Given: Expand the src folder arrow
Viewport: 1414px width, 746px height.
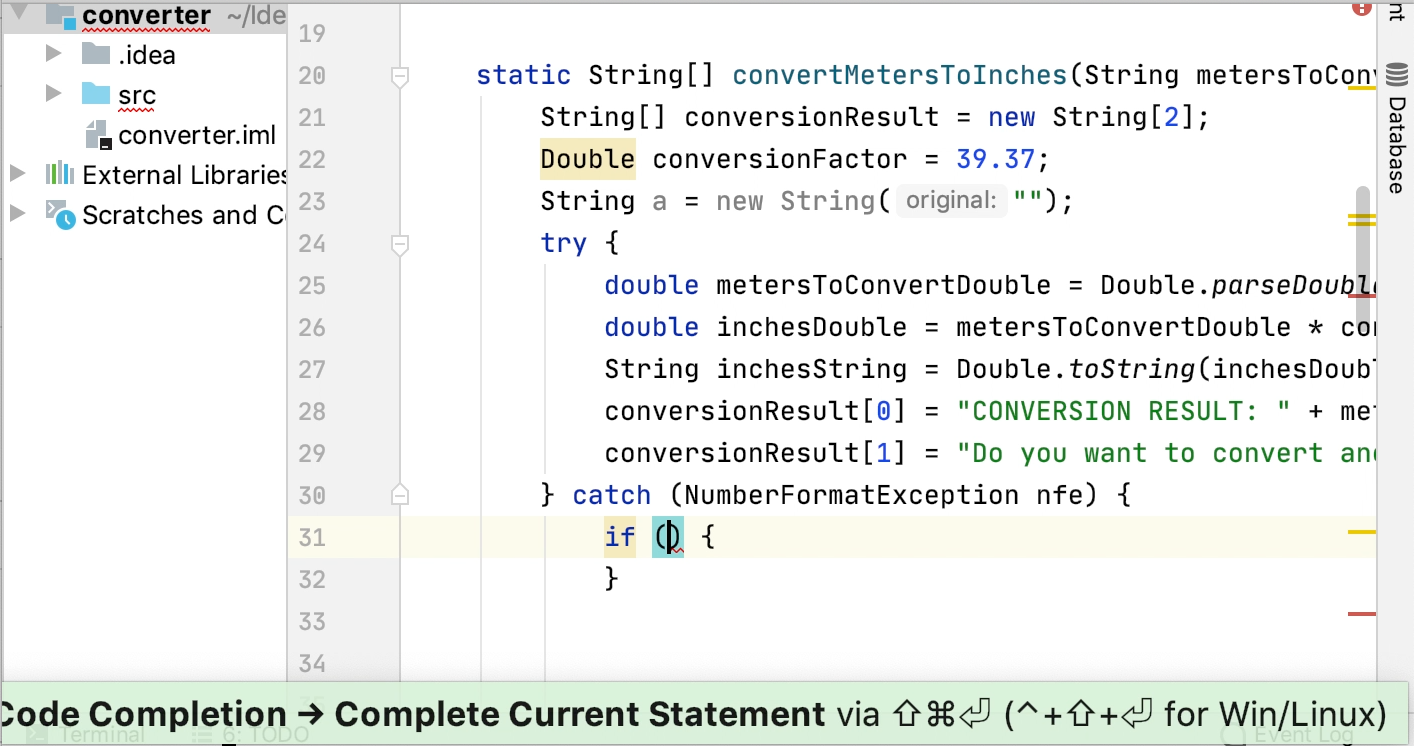Looking at the screenshot, I should click(x=54, y=94).
